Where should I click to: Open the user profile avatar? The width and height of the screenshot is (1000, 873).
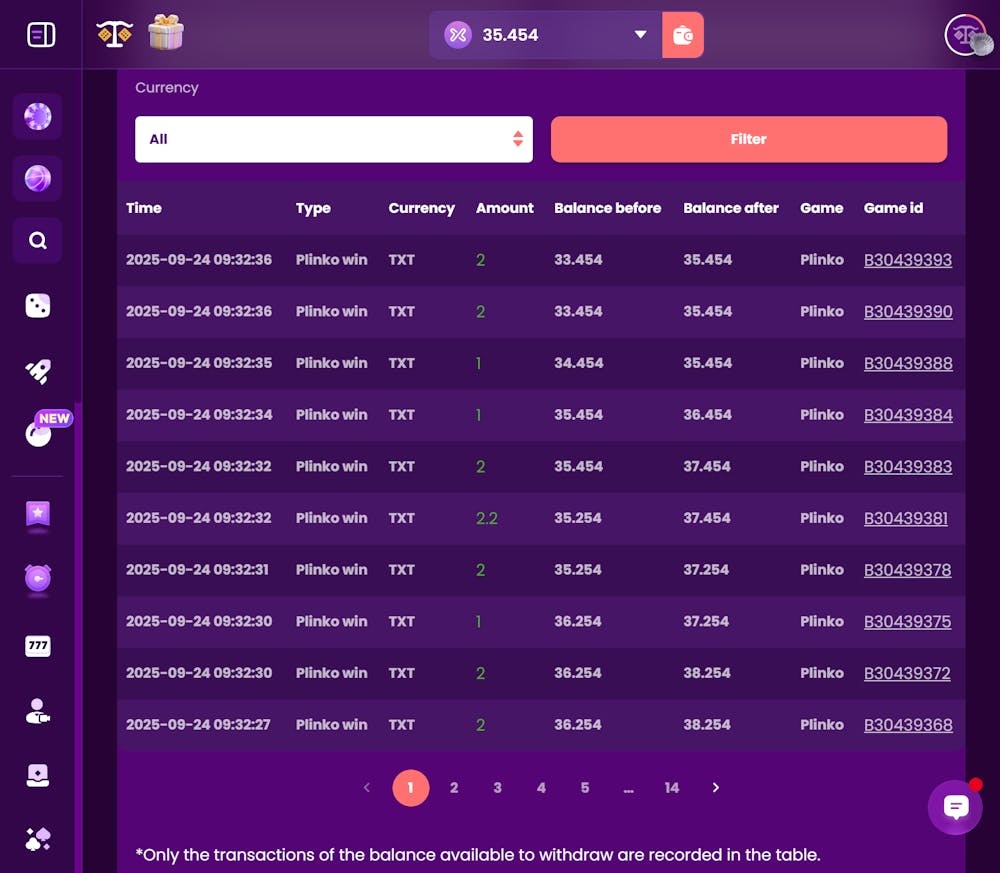tap(968, 34)
